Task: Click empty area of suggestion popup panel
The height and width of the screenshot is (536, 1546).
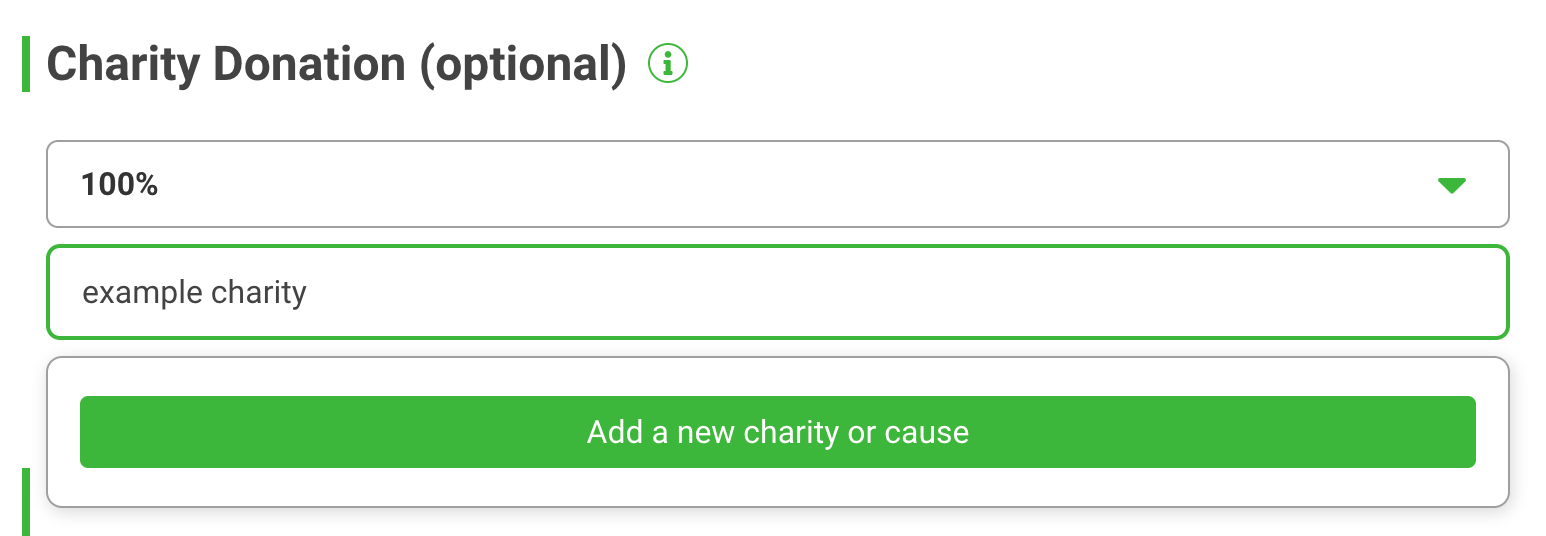Action: coord(777,487)
